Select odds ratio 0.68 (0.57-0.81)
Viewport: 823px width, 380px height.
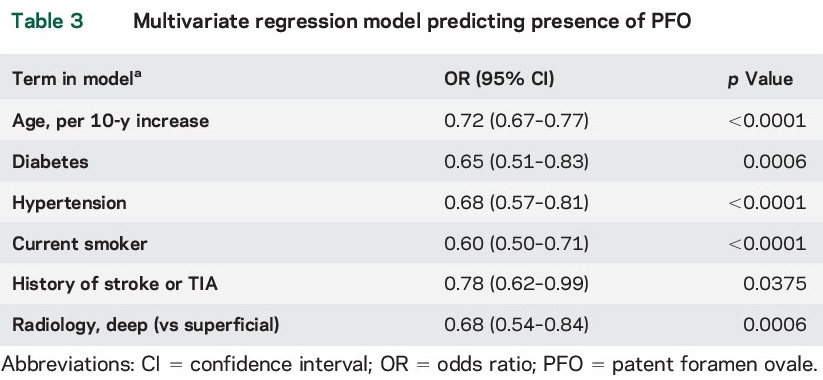[x=516, y=203]
